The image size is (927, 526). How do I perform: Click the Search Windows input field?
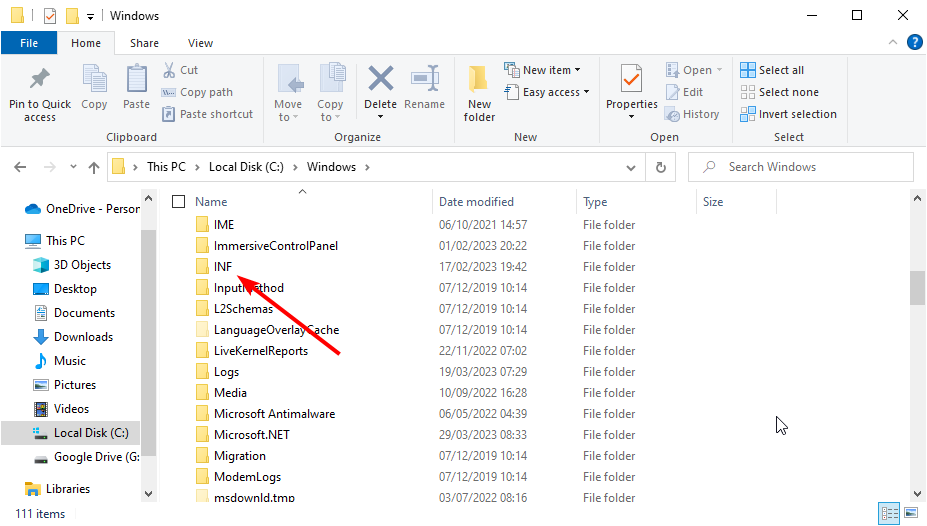(x=801, y=167)
